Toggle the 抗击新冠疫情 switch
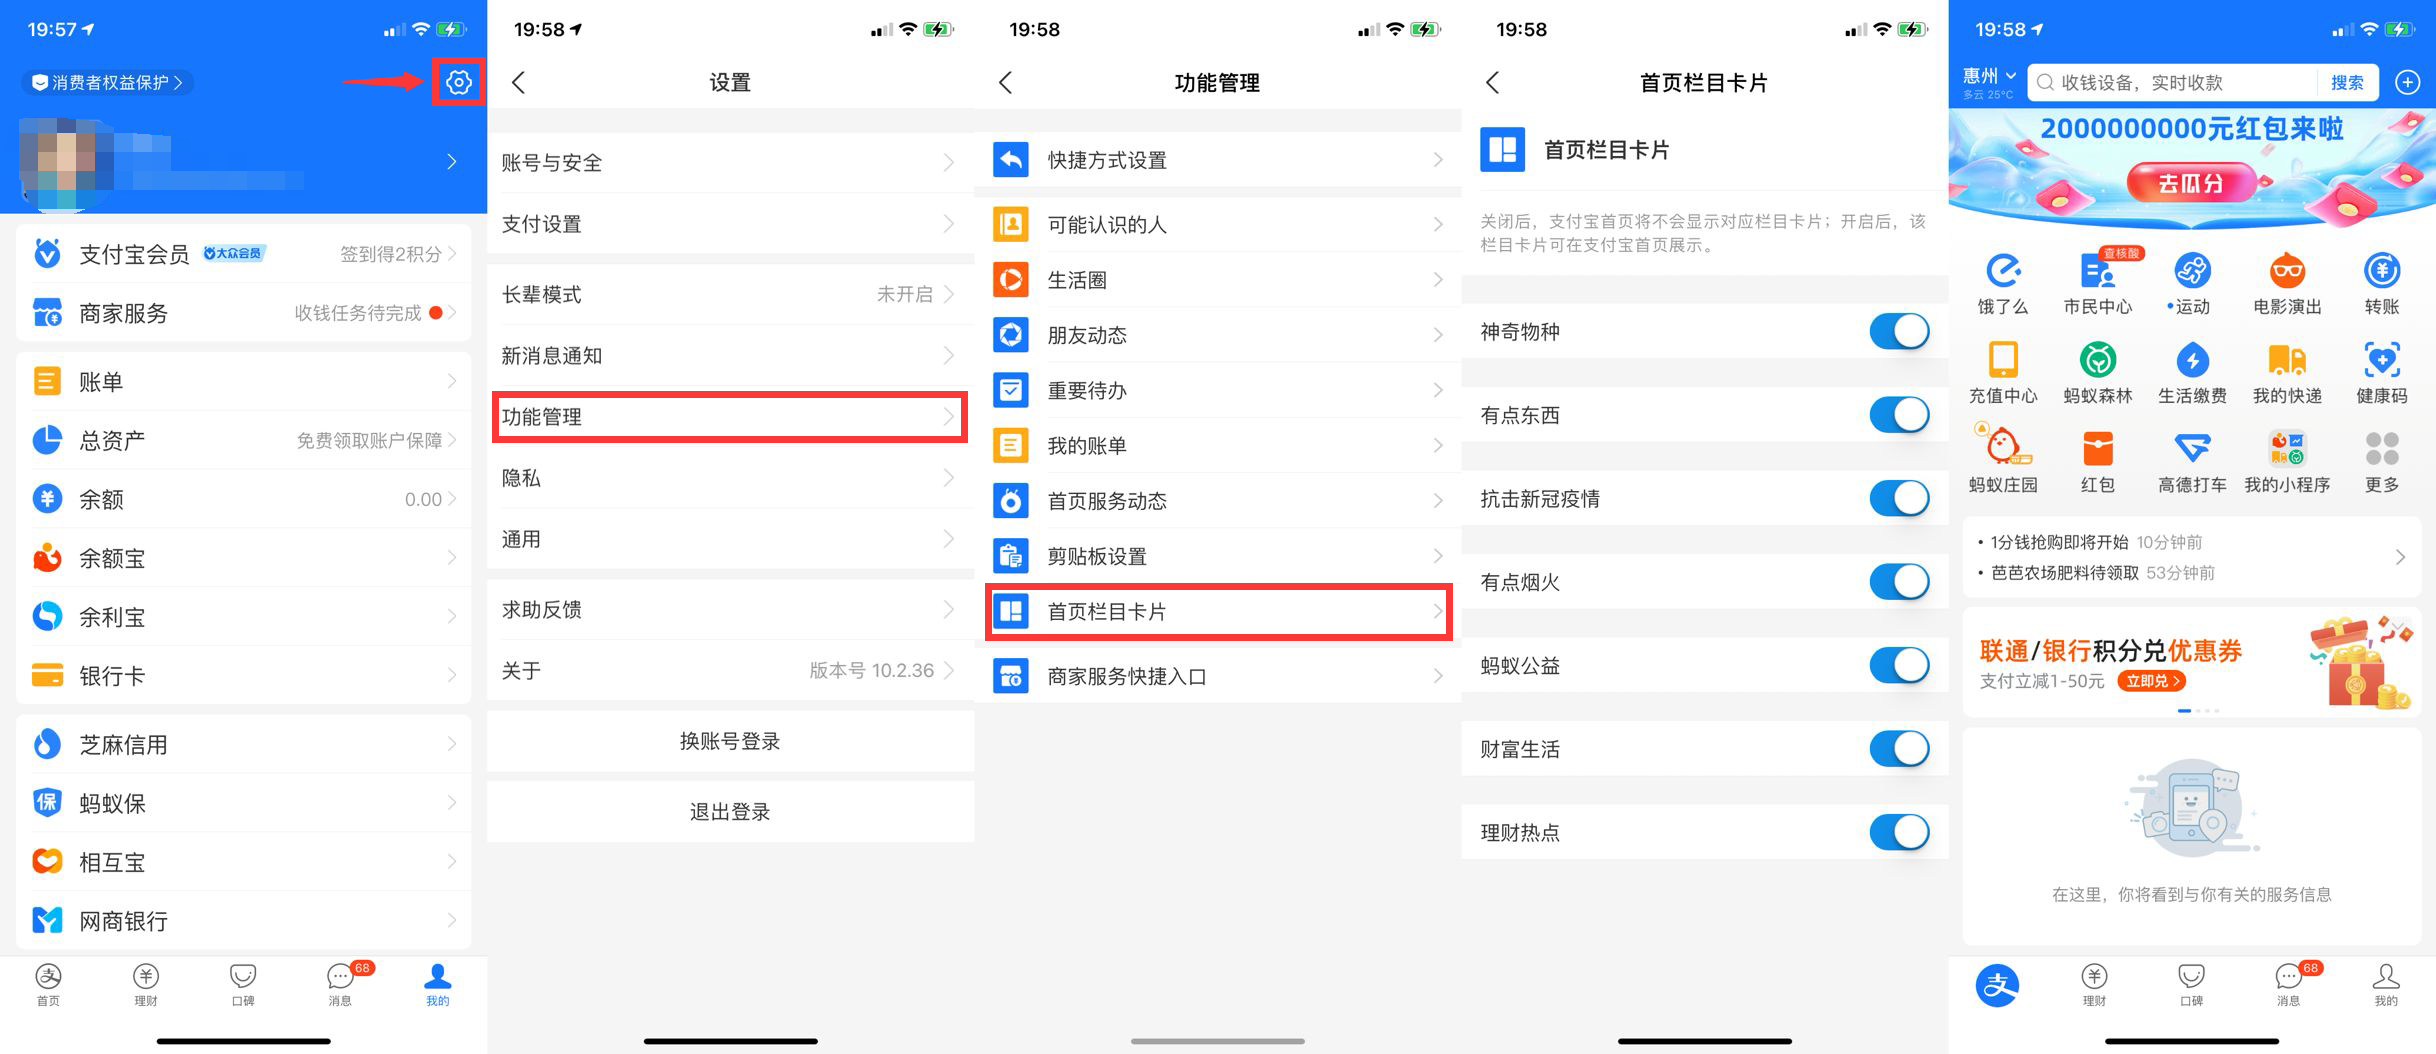Screen dimensions: 2436x1054 tap(1899, 498)
